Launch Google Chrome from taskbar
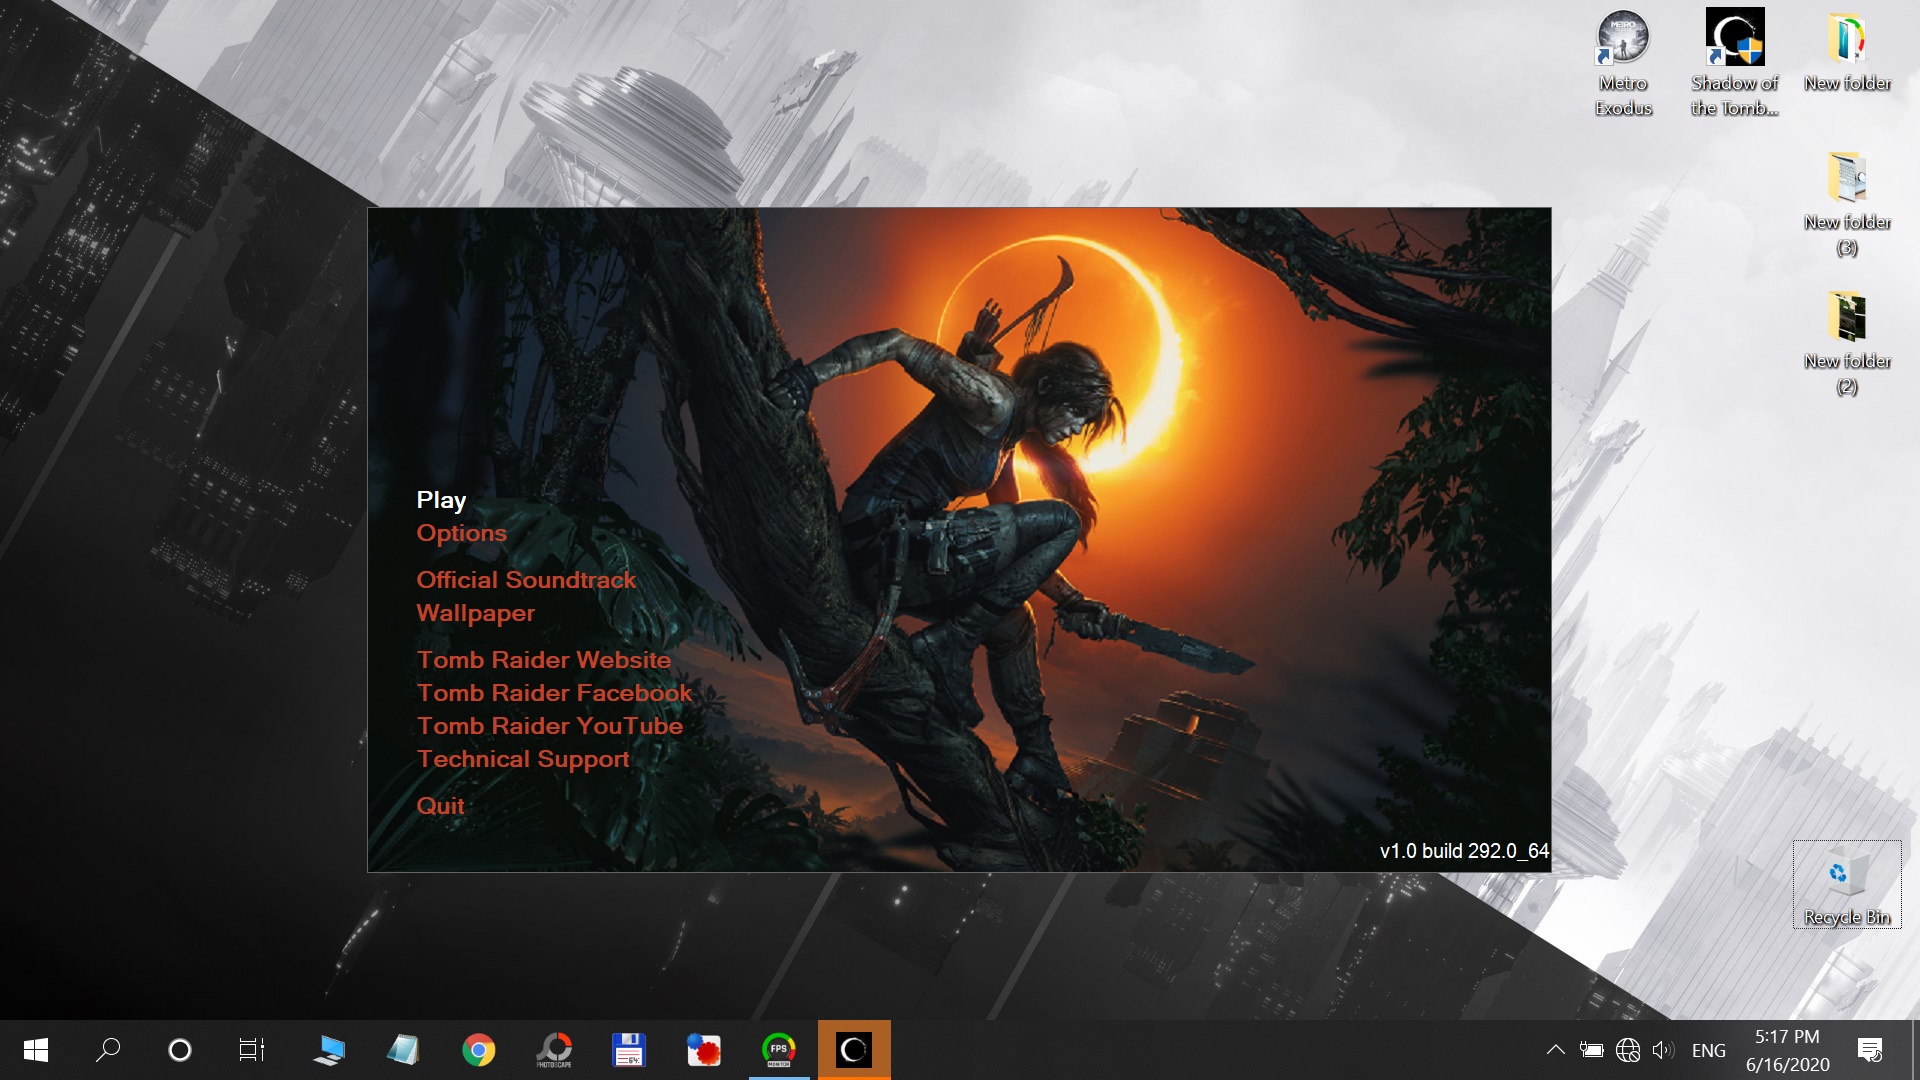 click(x=478, y=1050)
